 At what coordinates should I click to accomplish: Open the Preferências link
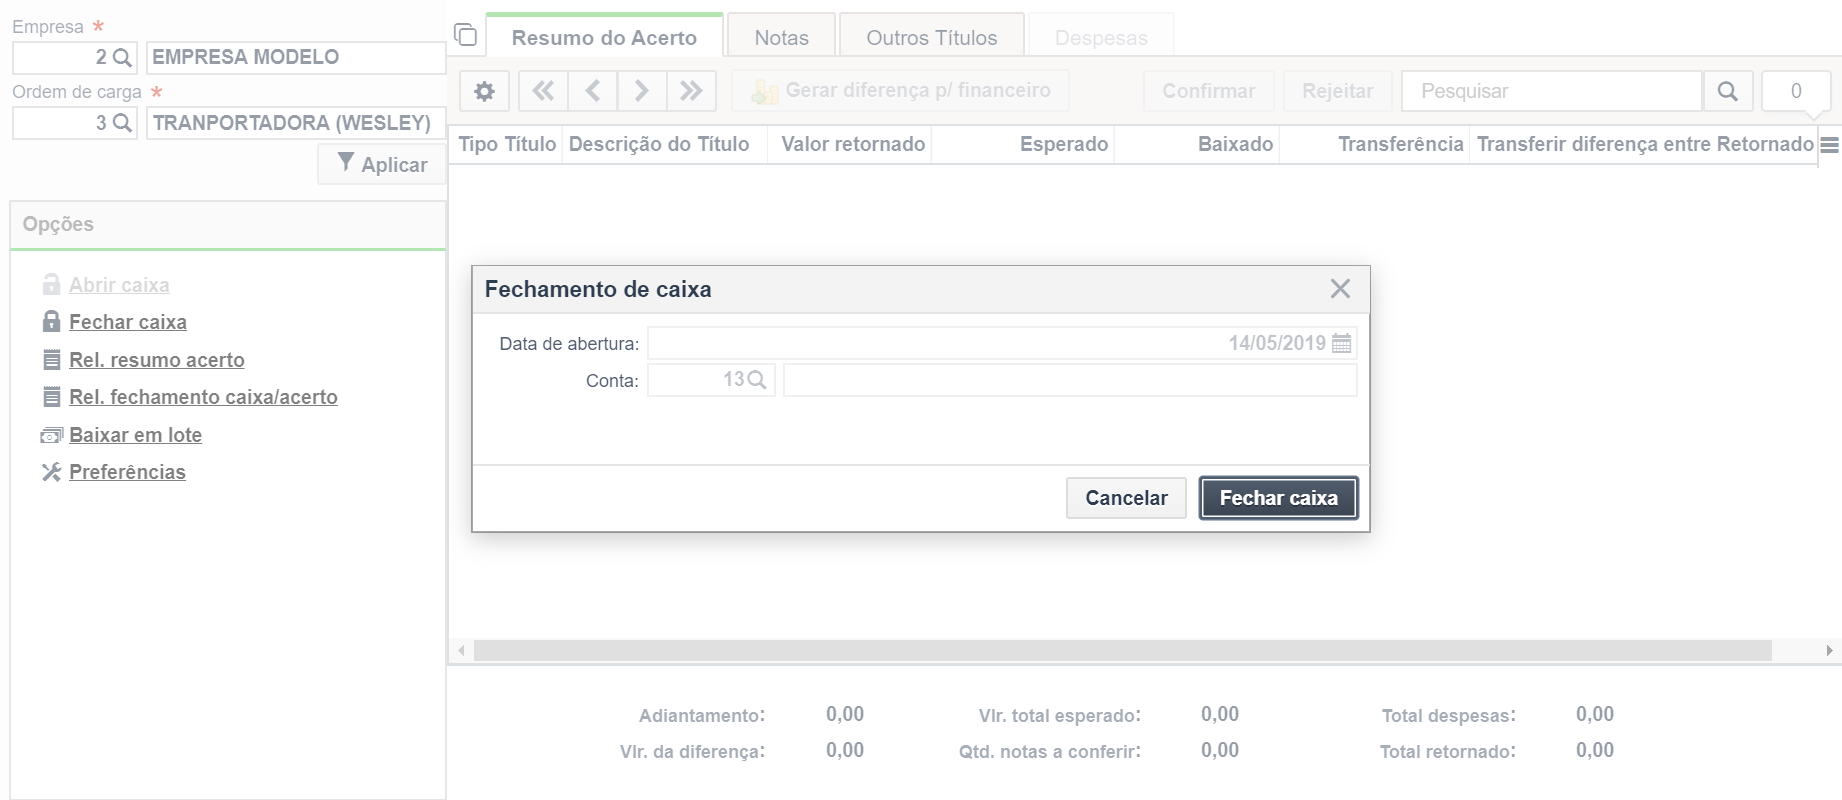127,472
